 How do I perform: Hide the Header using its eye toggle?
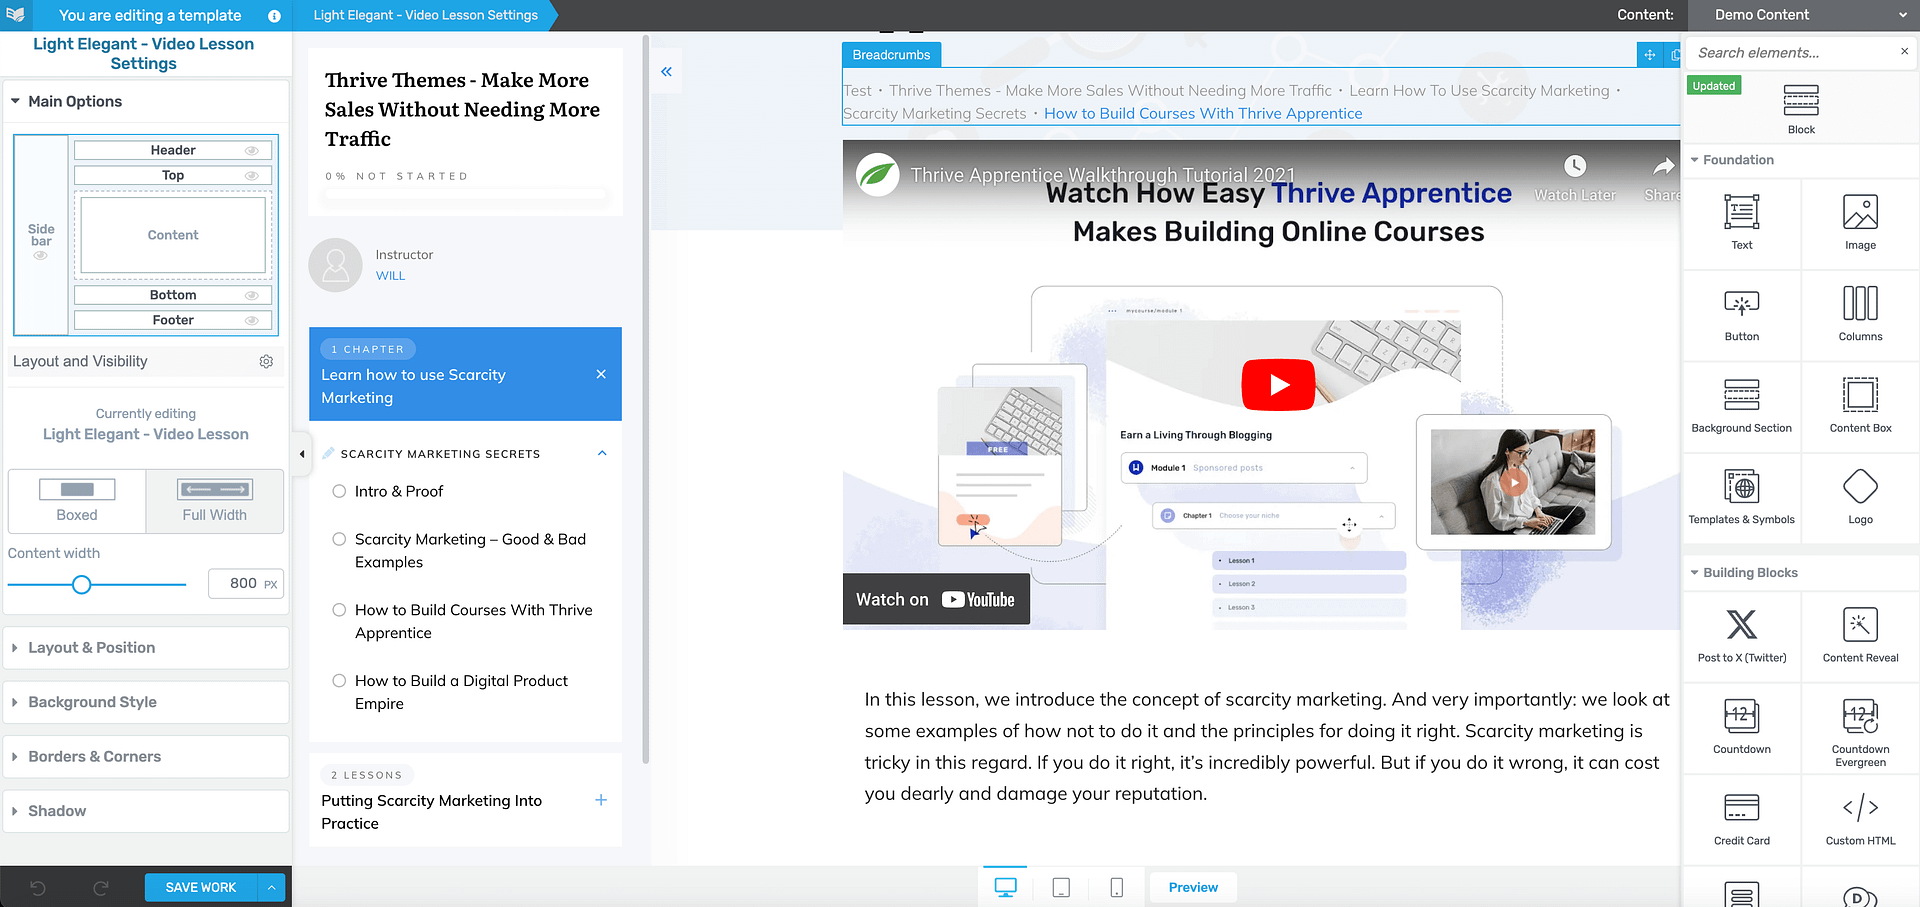click(253, 149)
